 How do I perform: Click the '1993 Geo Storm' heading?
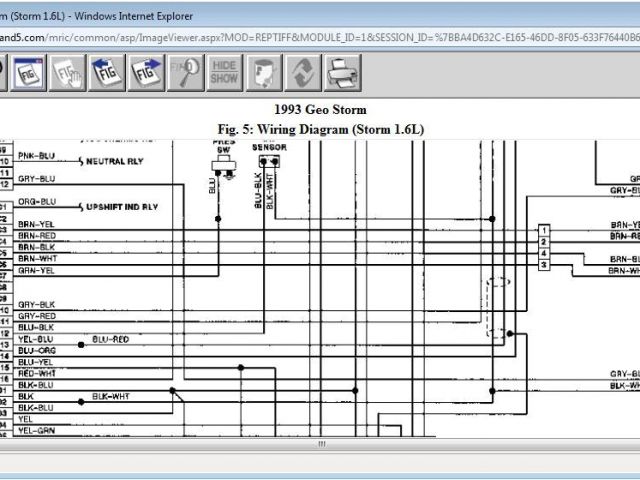pos(319,110)
